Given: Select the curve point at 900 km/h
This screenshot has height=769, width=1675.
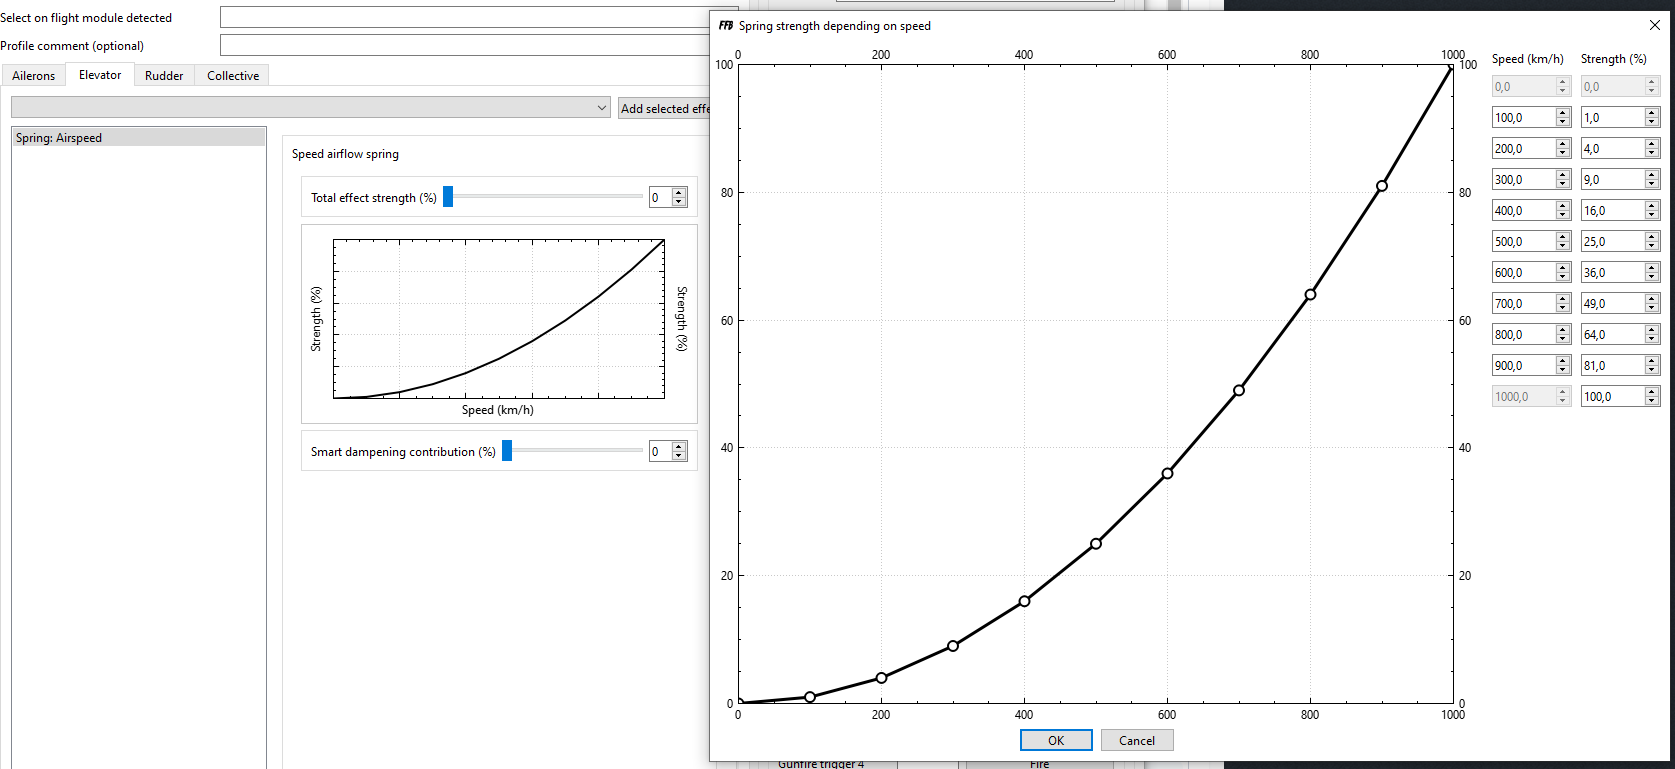Looking at the screenshot, I should tap(1382, 186).
